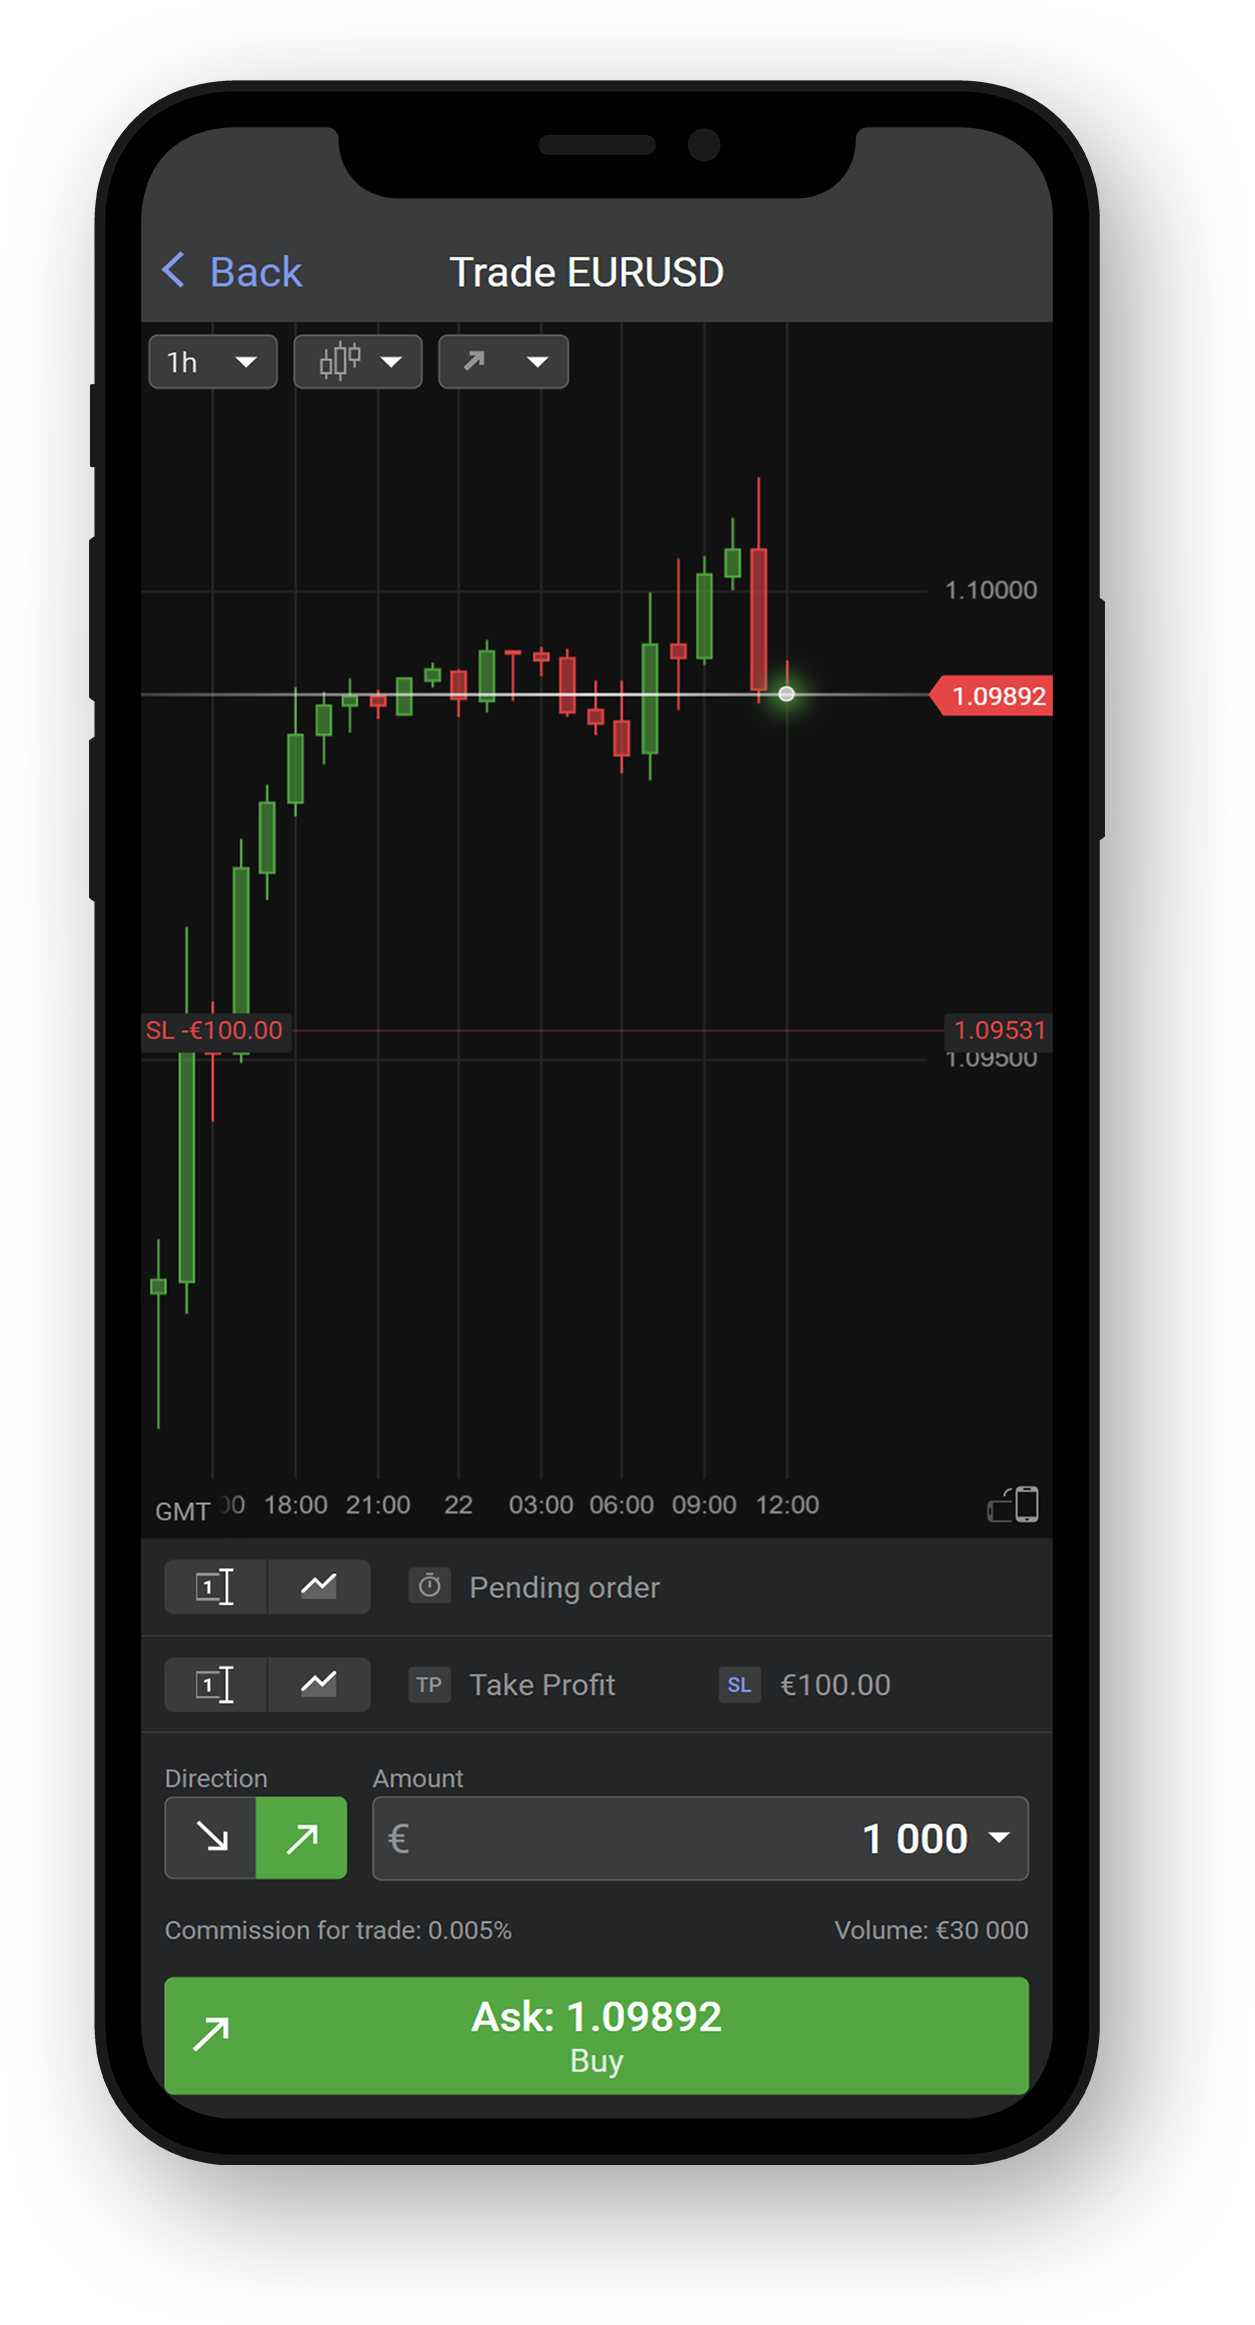Select pending order numeric input mode icon

[x=215, y=1586]
